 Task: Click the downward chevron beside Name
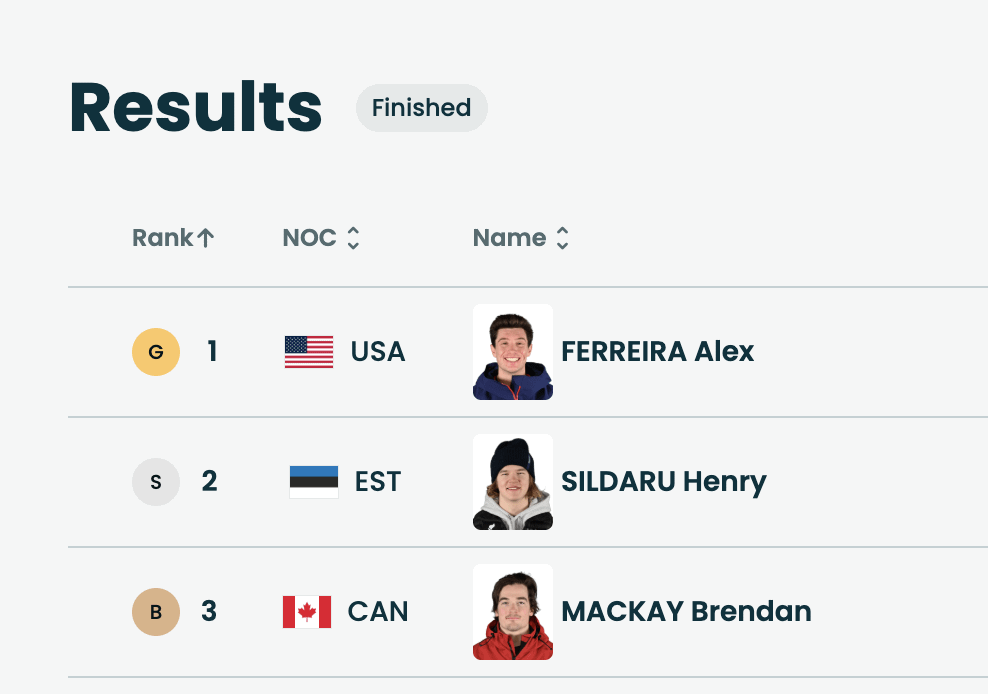click(562, 245)
